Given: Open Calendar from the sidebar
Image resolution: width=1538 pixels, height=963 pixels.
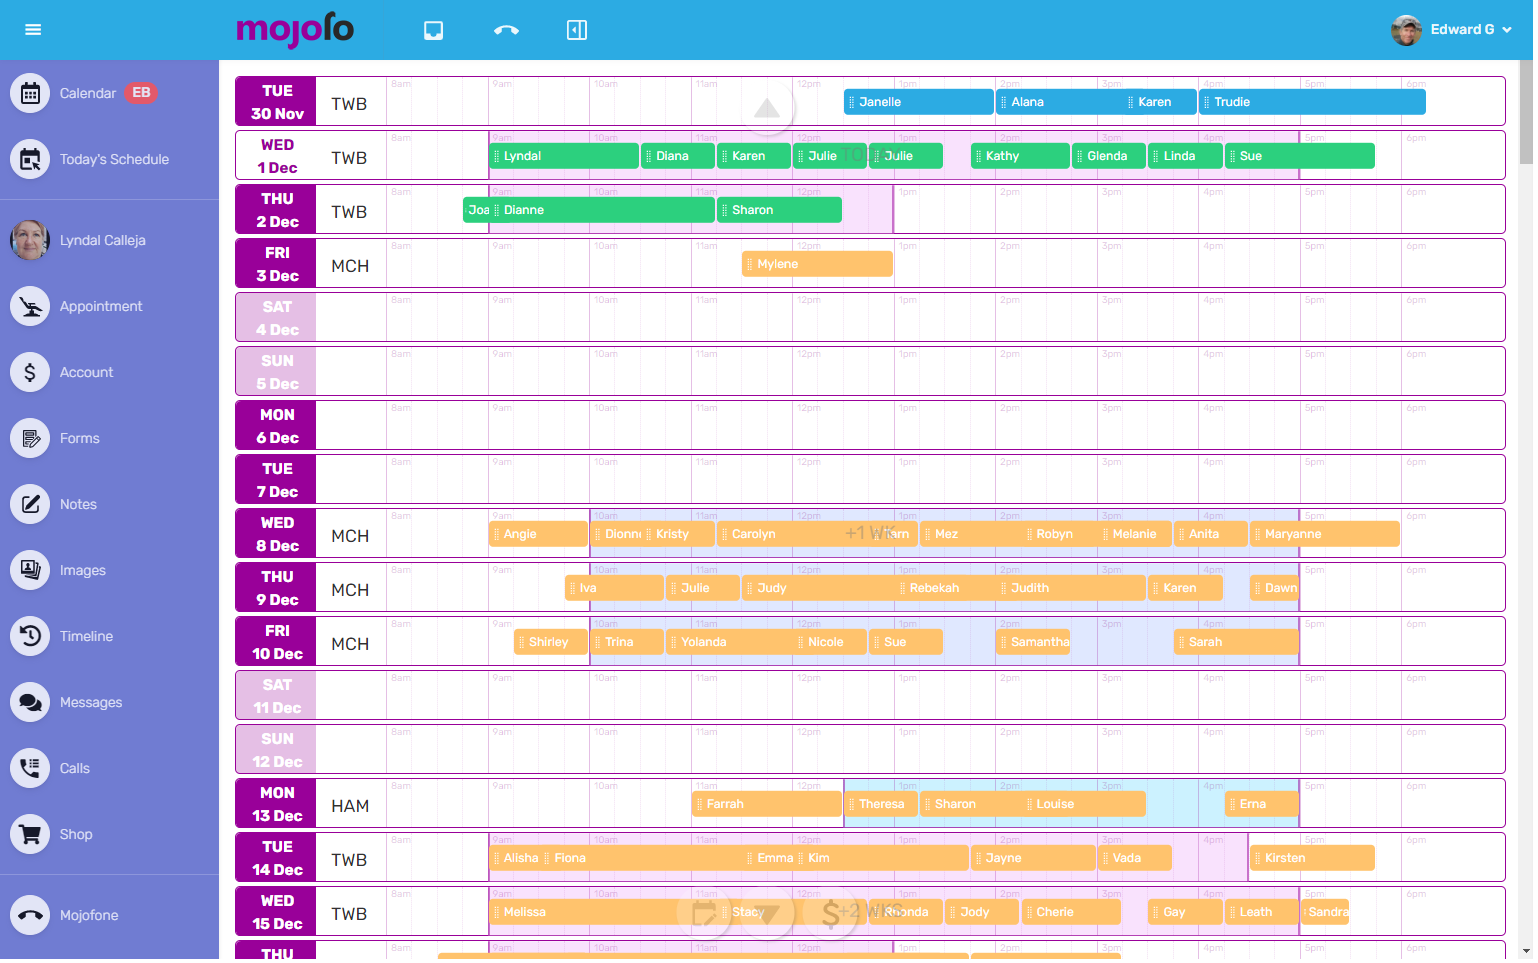Looking at the screenshot, I should coord(30,93).
